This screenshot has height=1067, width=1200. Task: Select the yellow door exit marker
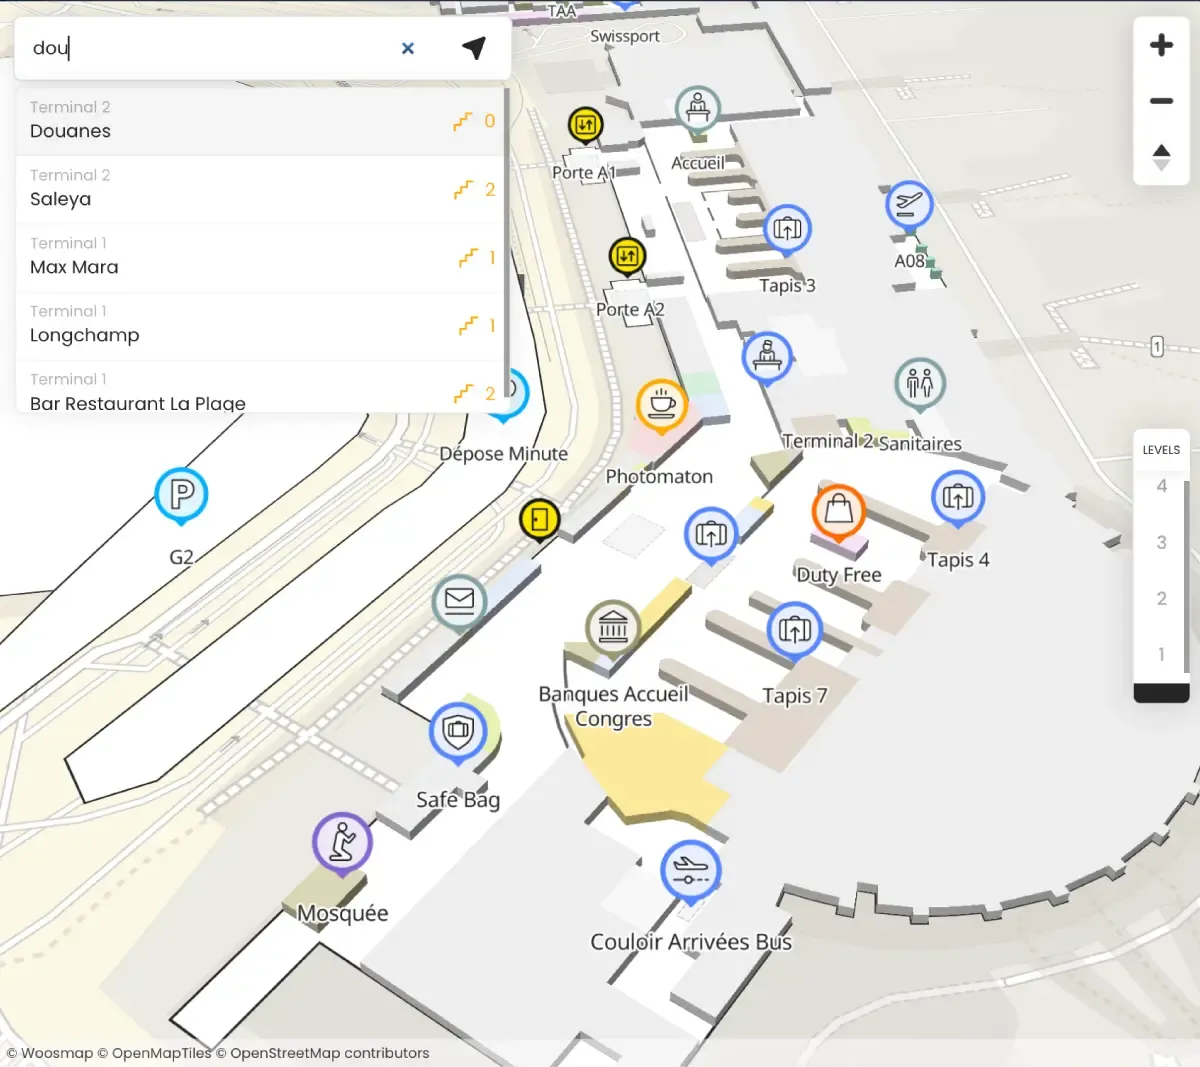tap(539, 519)
